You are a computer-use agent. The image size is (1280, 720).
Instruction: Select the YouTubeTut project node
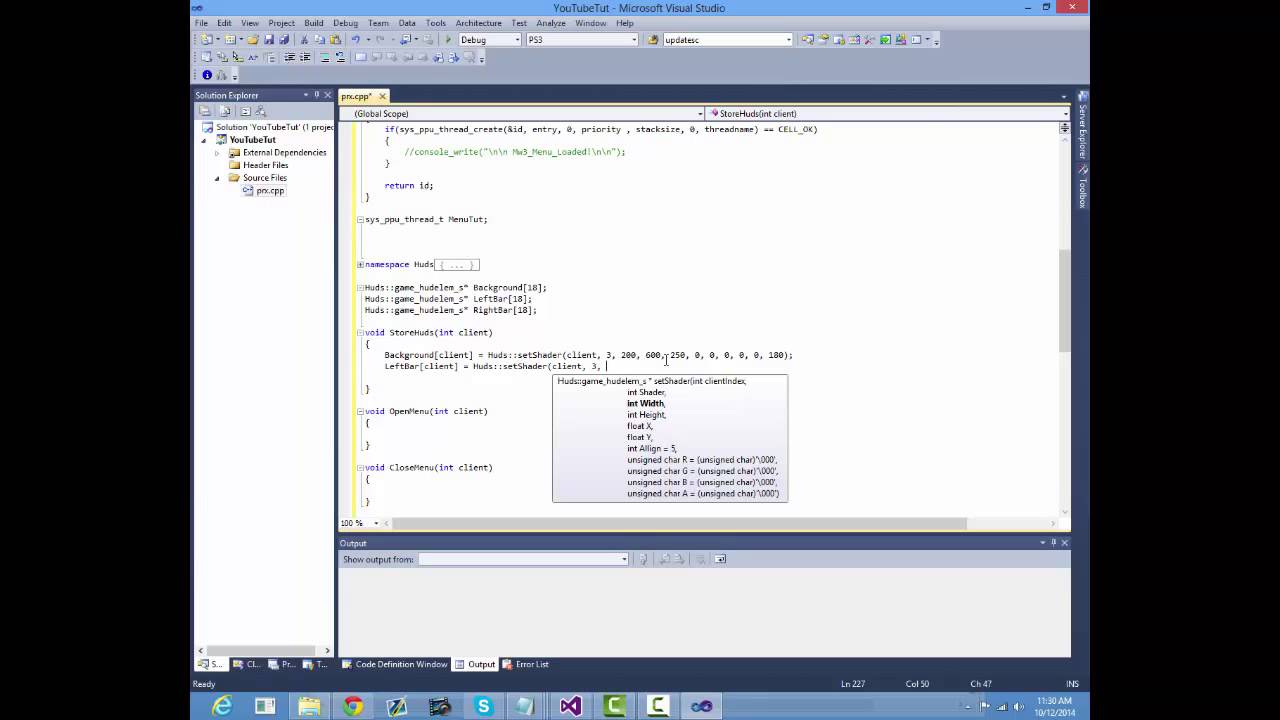coord(252,140)
